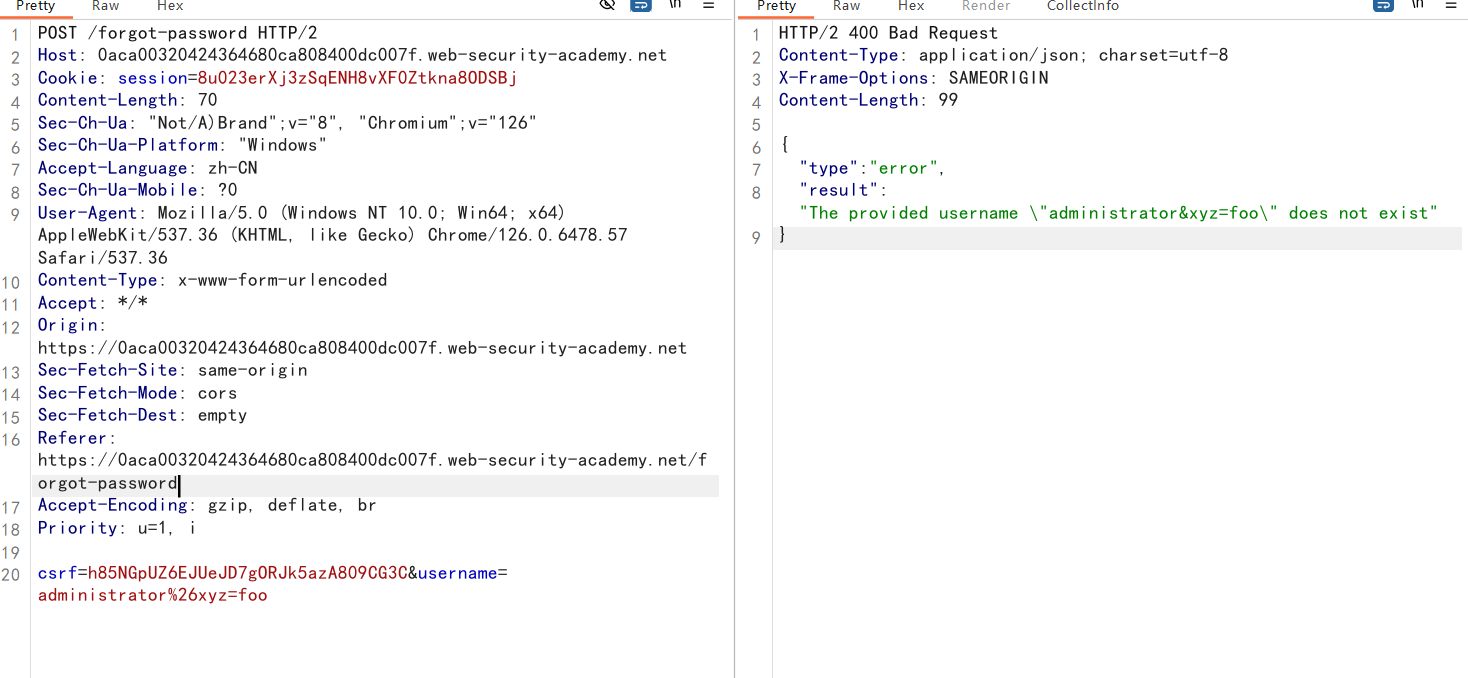Open the response Hex tab
The width and height of the screenshot is (1468, 678).
pyautogui.click(x=911, y=6)
